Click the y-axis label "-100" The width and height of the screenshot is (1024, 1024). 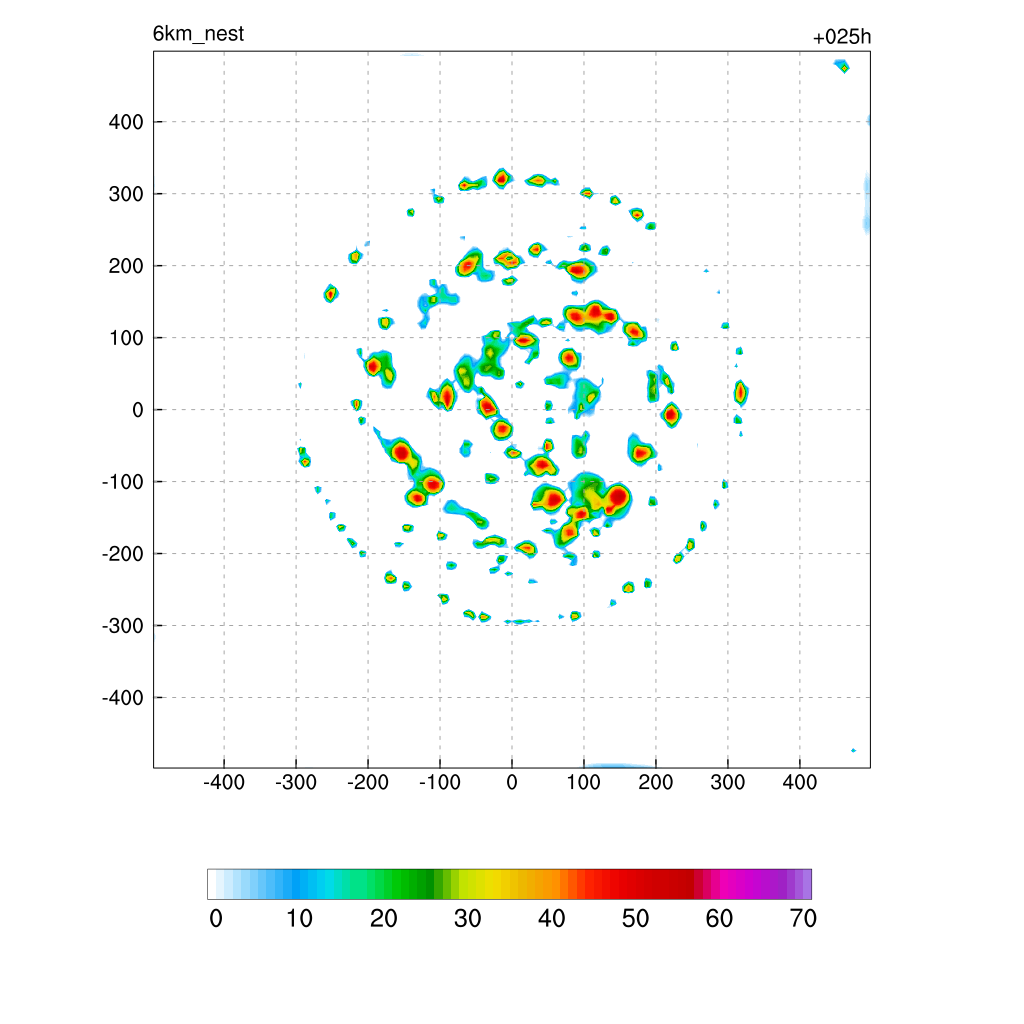click(x=123, y=482)
